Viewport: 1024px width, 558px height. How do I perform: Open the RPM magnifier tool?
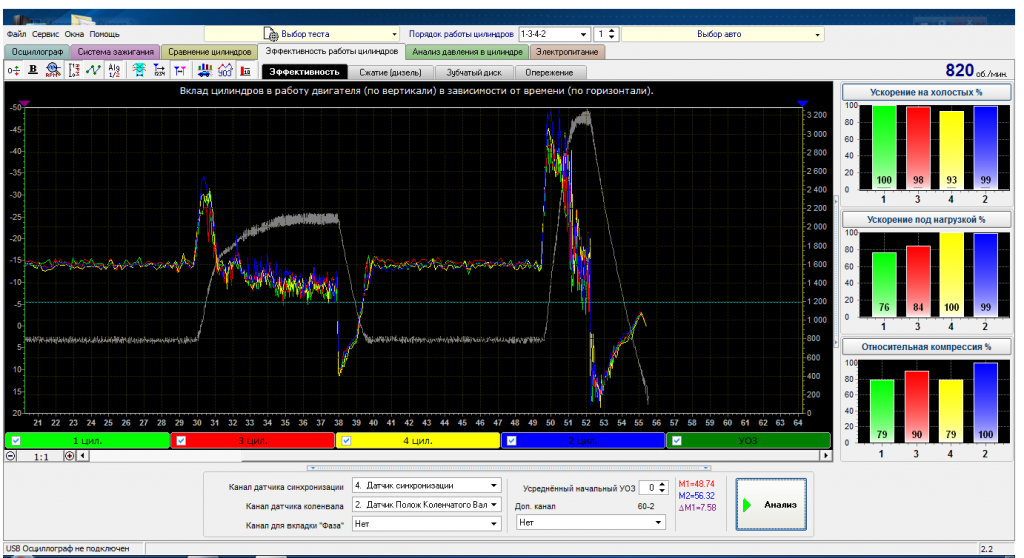[53, 71]
